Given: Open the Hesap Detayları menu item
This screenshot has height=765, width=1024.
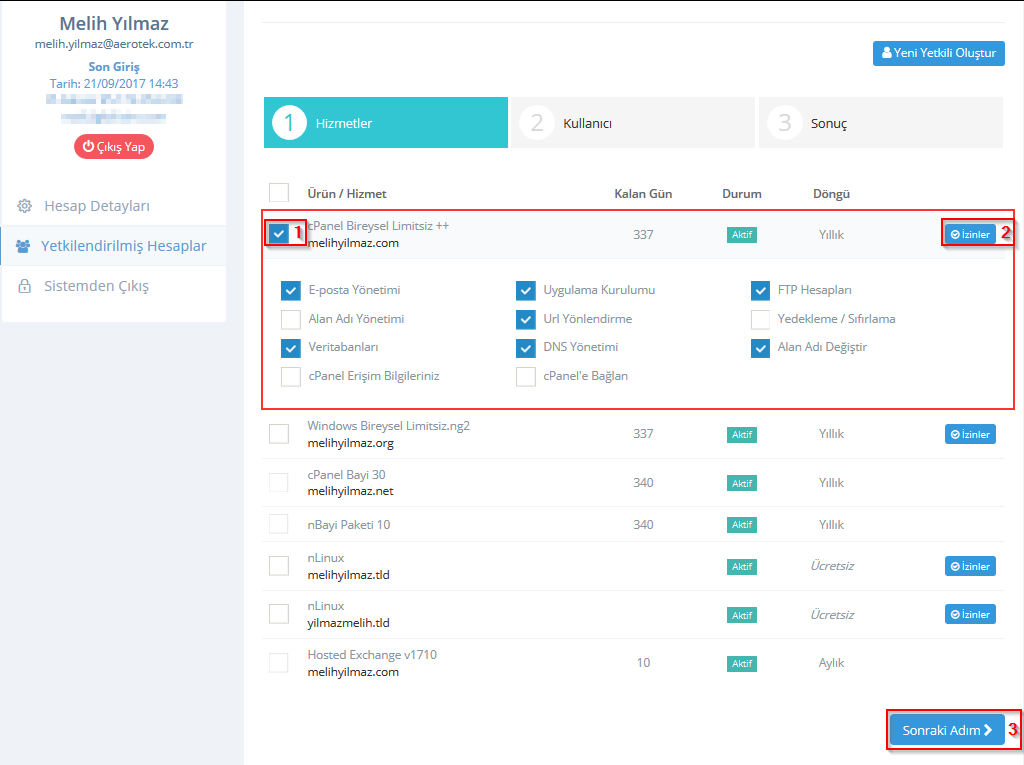Looking at the screenshot, I should tap(97, 206).
